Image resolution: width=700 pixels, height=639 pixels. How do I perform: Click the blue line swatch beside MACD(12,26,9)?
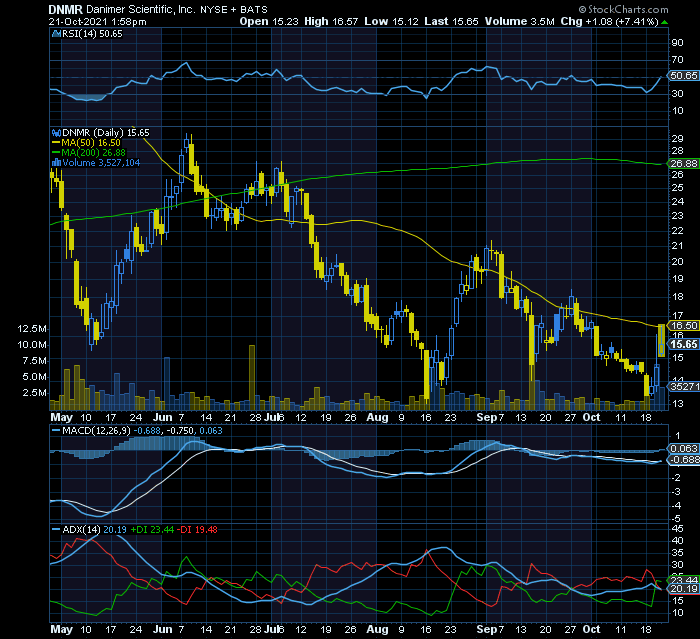tap(56, 431)
